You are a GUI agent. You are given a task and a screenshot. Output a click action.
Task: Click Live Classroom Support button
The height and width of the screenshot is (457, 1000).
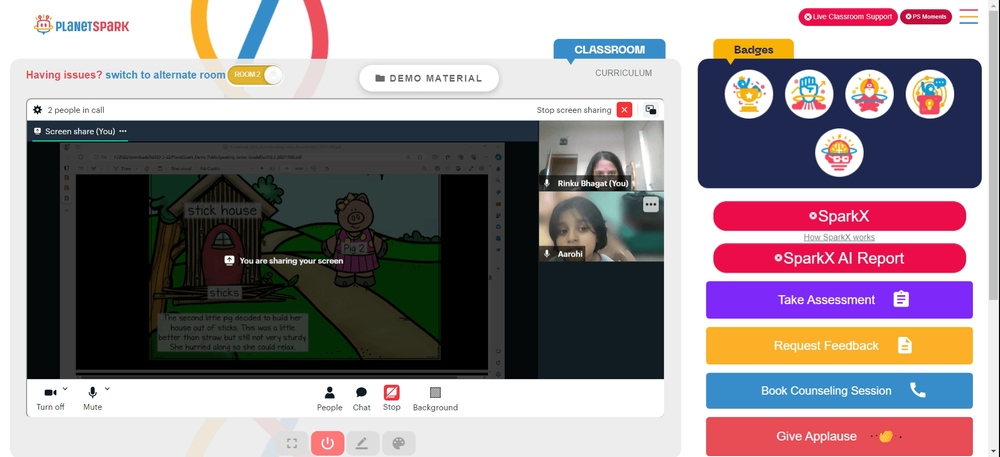click(848, 17)
